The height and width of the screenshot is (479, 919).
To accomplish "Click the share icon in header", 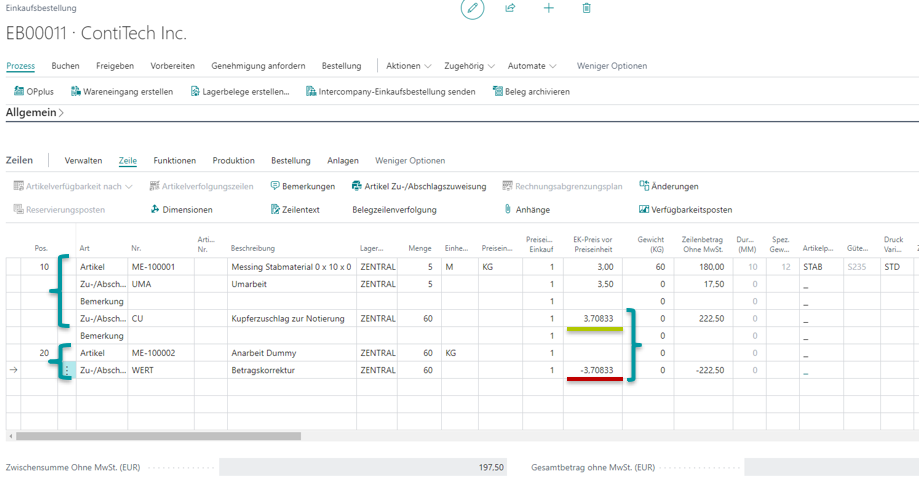I will tap(510, 8).
